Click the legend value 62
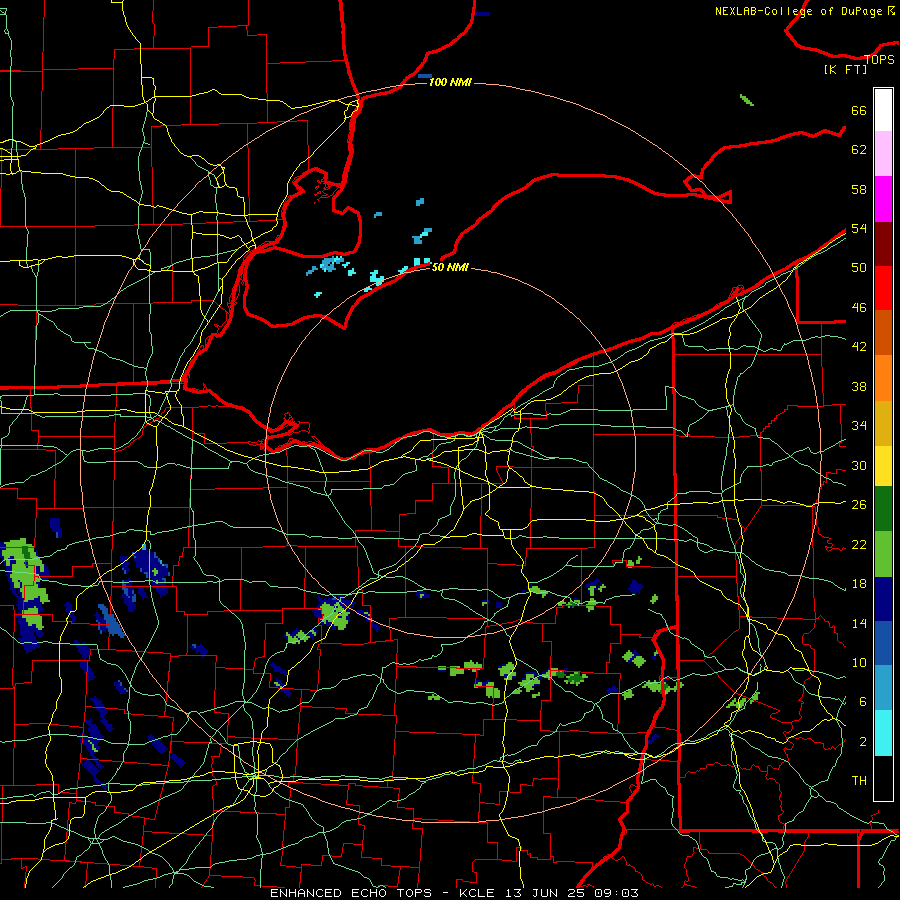Screen dimensions: 900x900 (859, 150)
